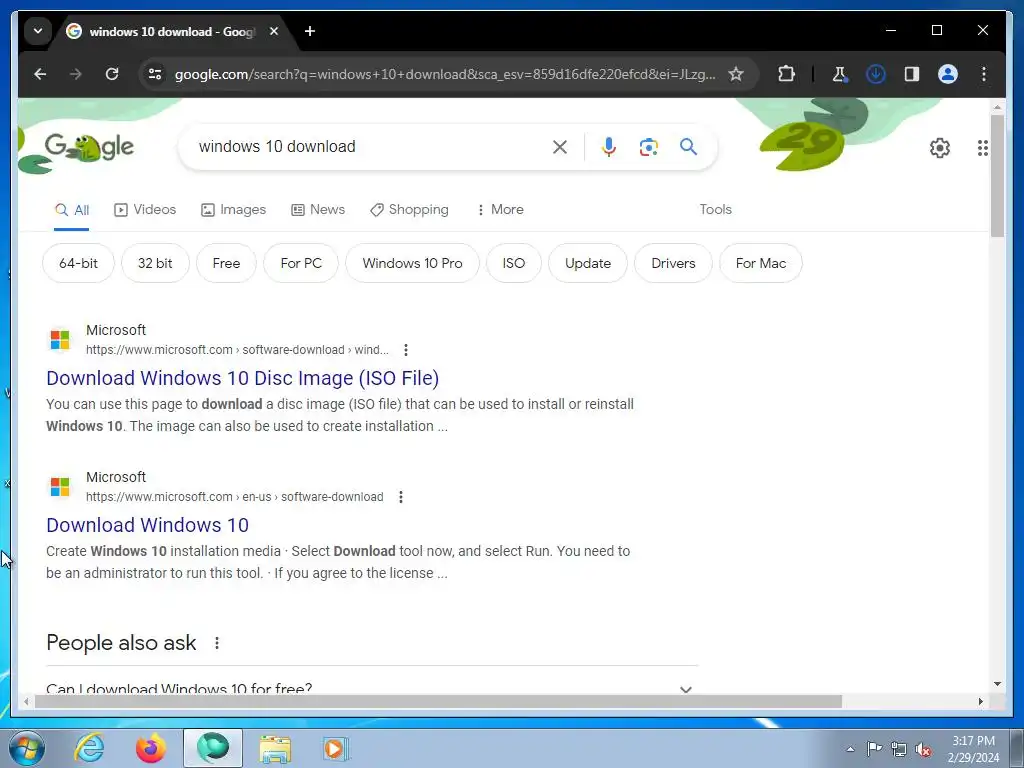
Task: Open the Extensions puzzle icon
Action: coord(786,74)
